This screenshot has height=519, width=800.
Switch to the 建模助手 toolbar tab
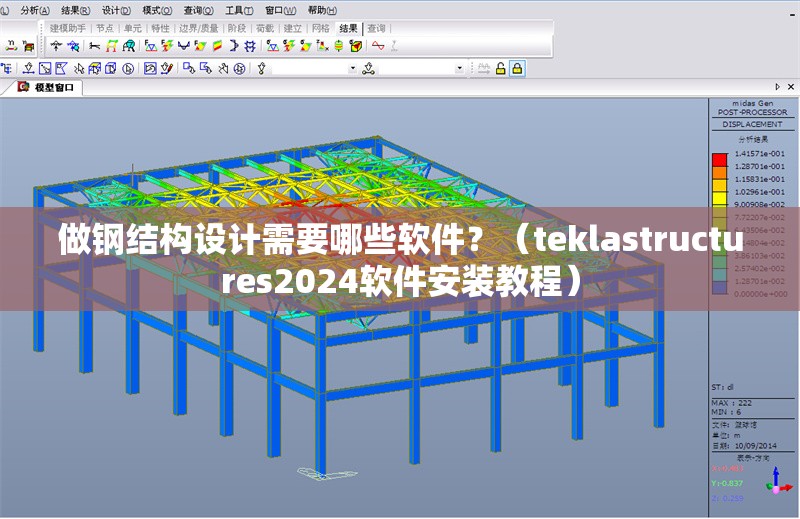(67, 29)
